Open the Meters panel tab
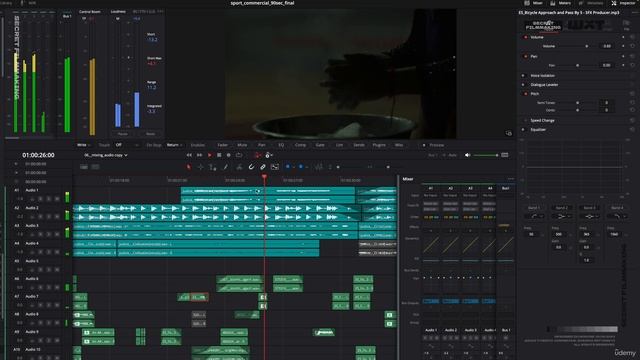Viewport: 640px width, 360px height. point(560,3)
